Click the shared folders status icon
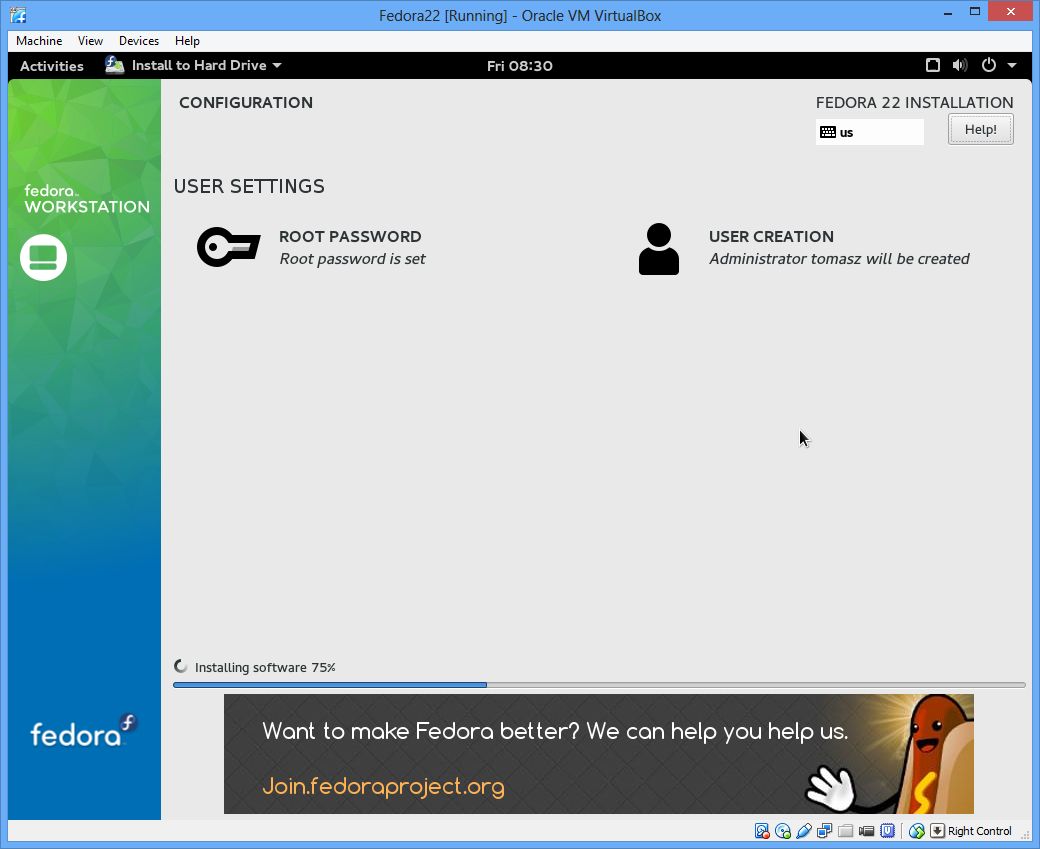 pyautogui.click(x=845, y=830)
